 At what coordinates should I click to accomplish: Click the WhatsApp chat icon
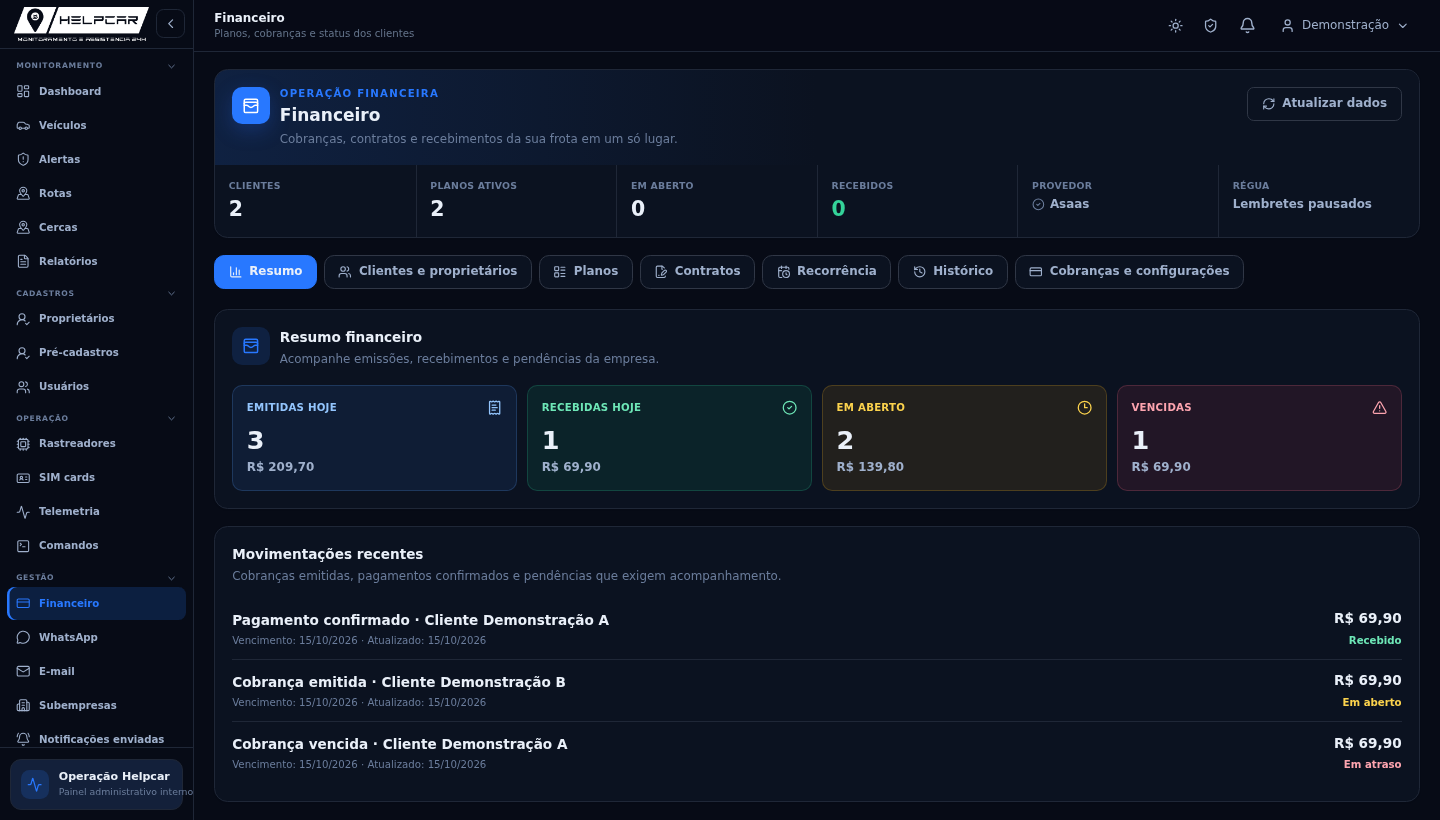23,637
